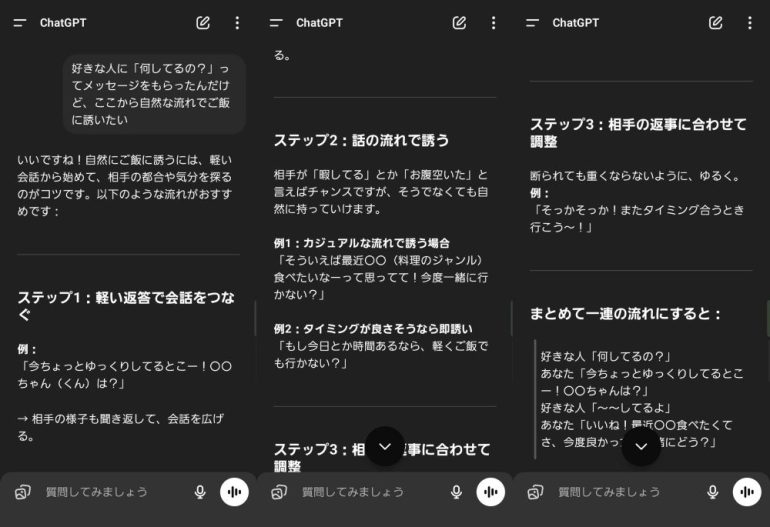
Task: Select the microphone icon in the middle panel
Action: [456, 492]
